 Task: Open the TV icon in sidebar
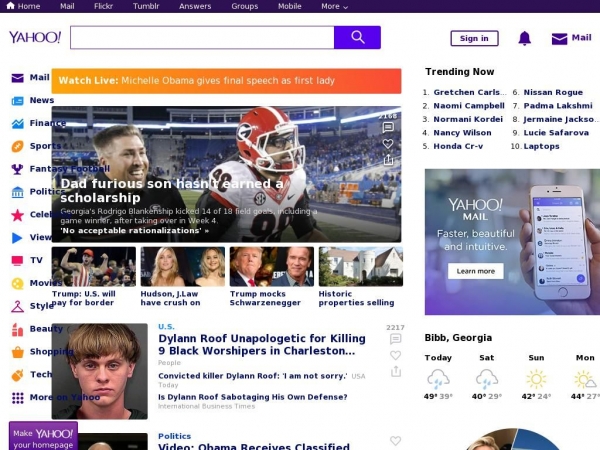[17, 261]
